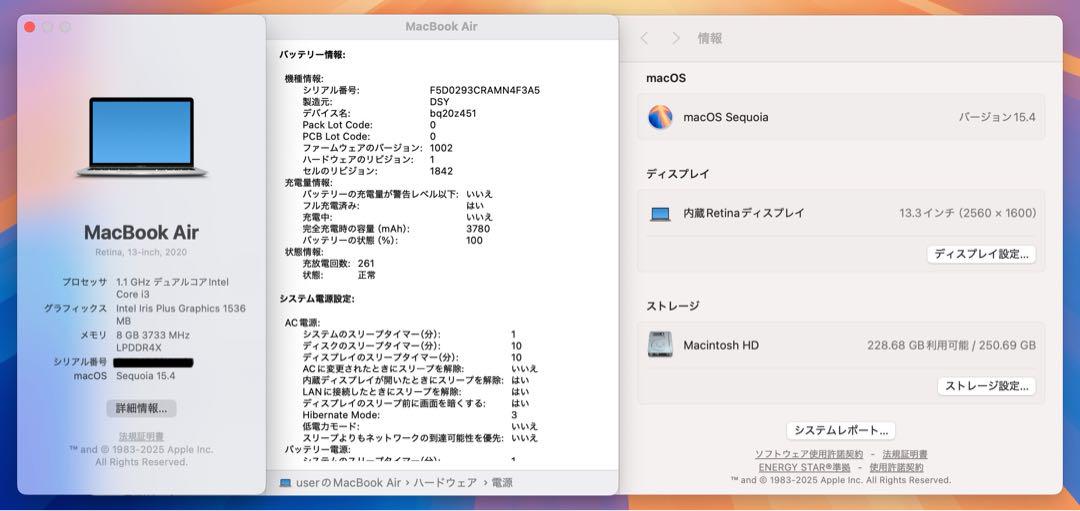The width and height of the screenshot is (1080, 511).
Task: Open システムレポート... button
Action: point(840,430)
